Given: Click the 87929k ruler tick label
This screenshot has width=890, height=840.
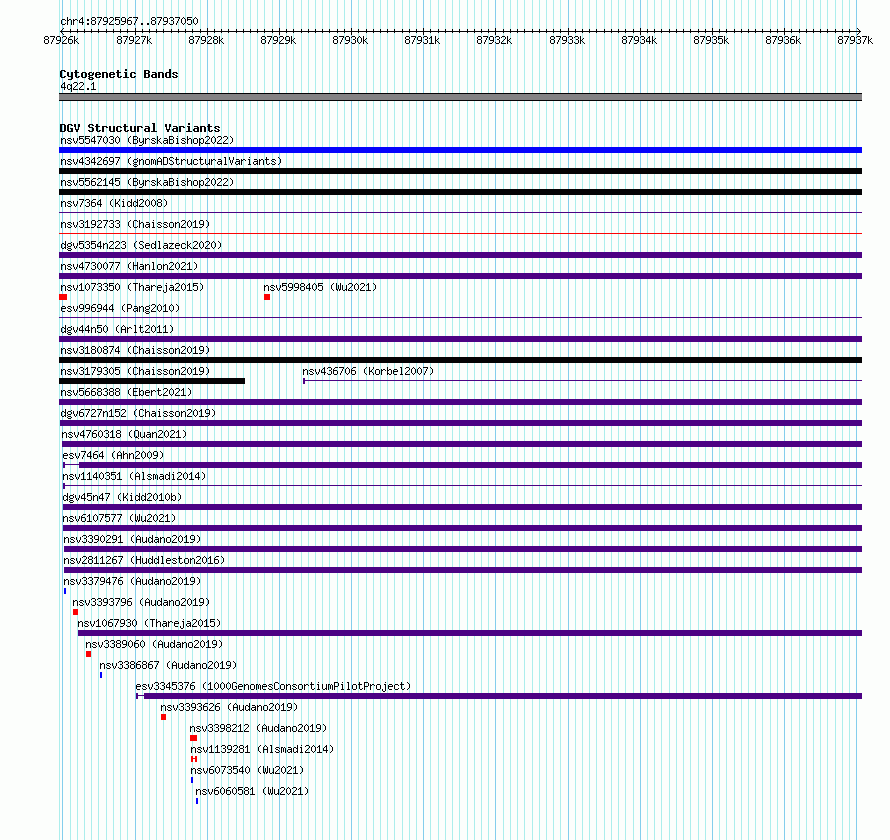Looking at the screenshot, I should point(278,40).
